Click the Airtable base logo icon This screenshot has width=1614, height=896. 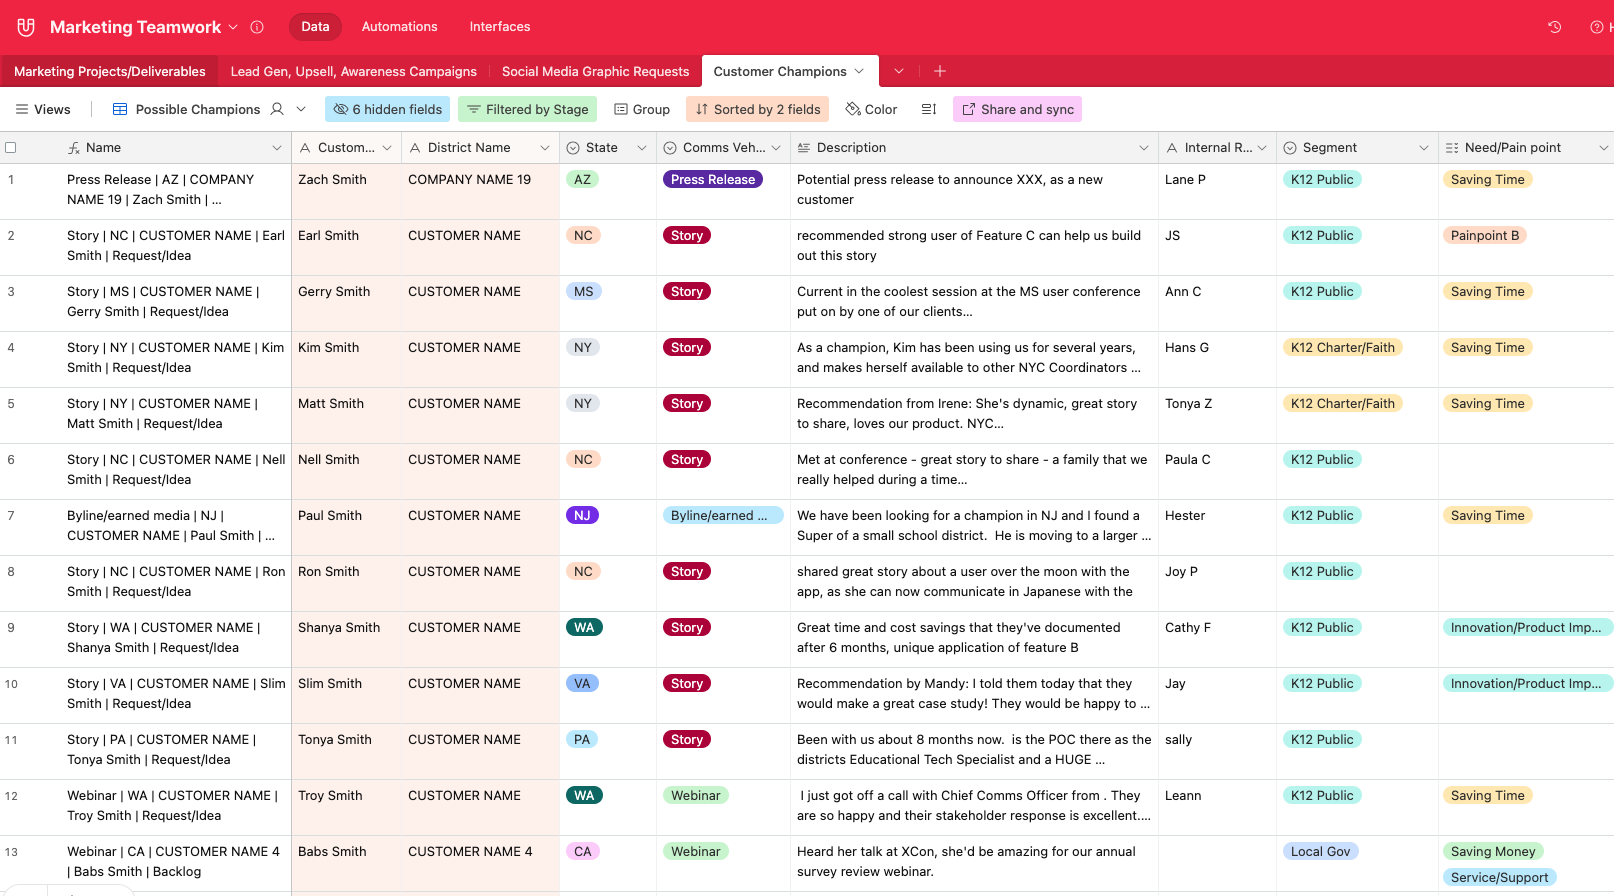tap(26, 27)
